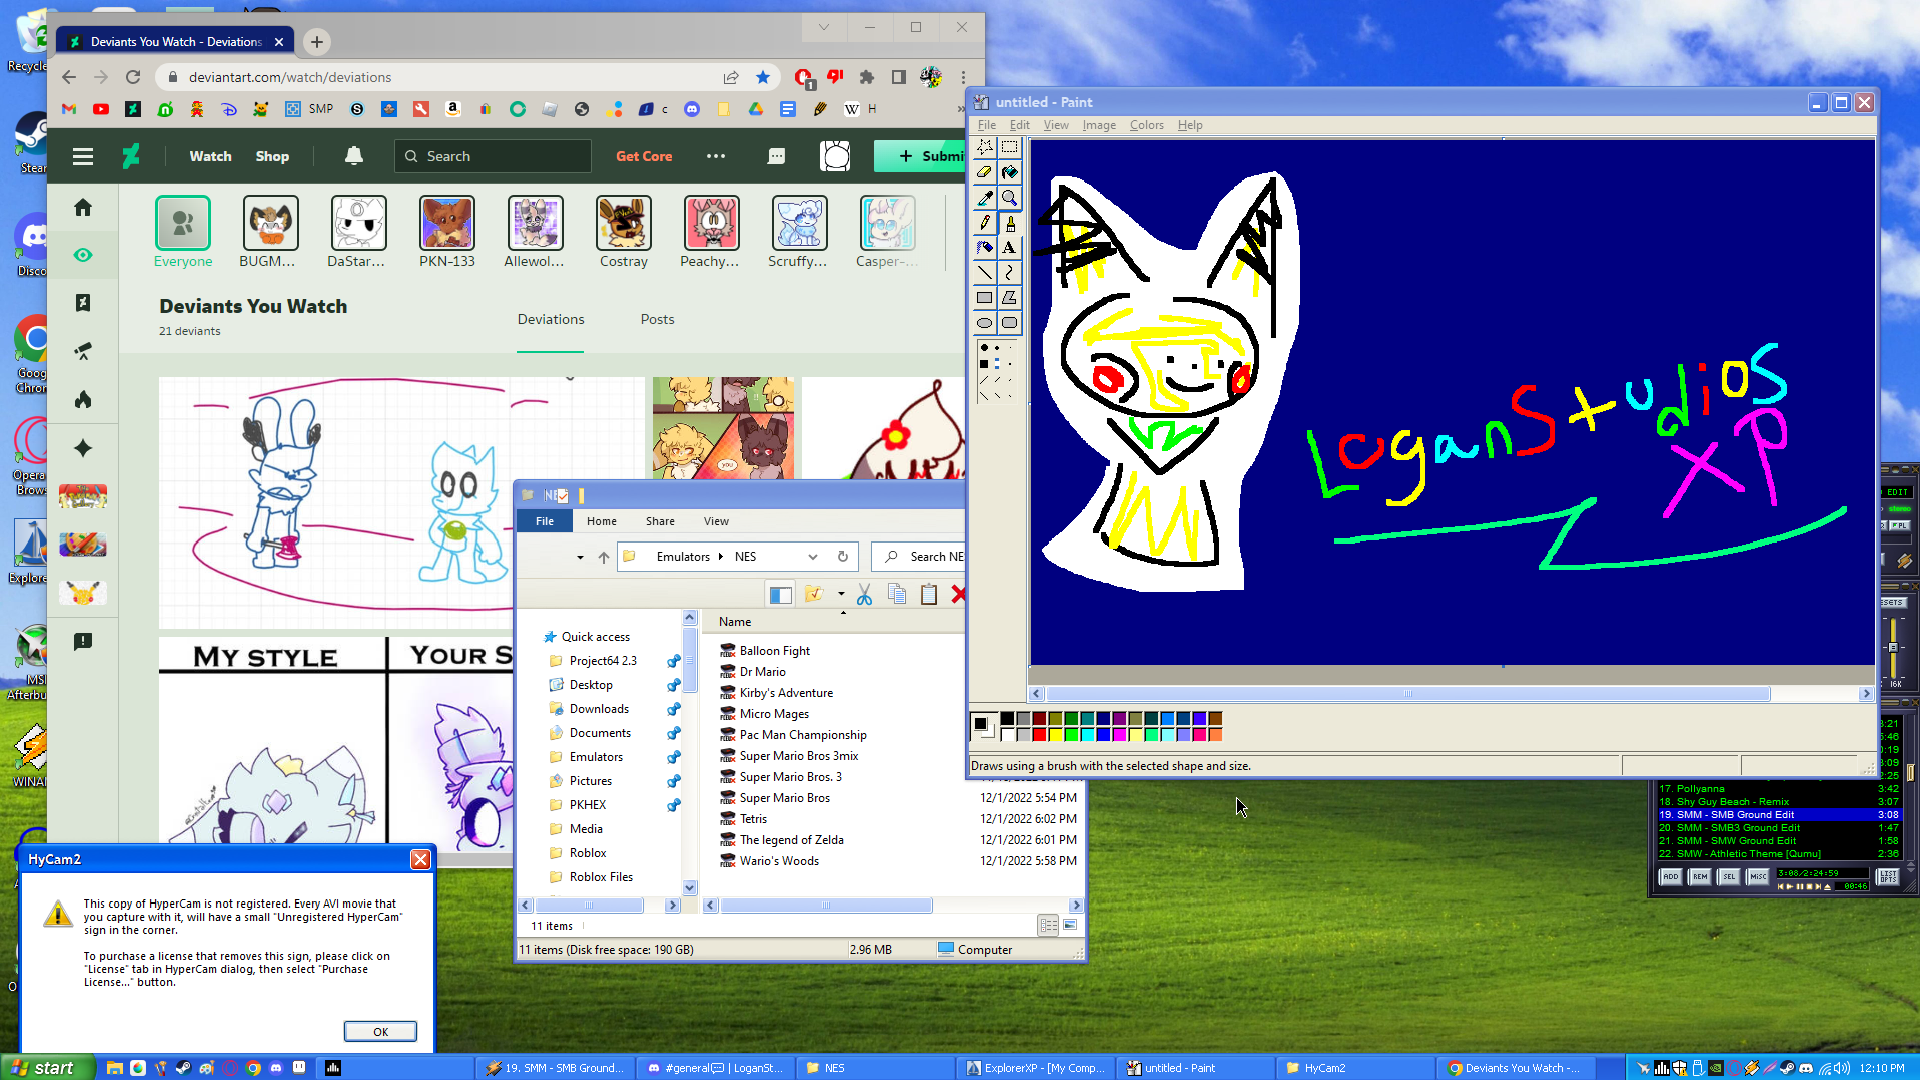1920x1080 pixels.
Task: Click DeviantArt search field
Action: [x=493, y=156]
